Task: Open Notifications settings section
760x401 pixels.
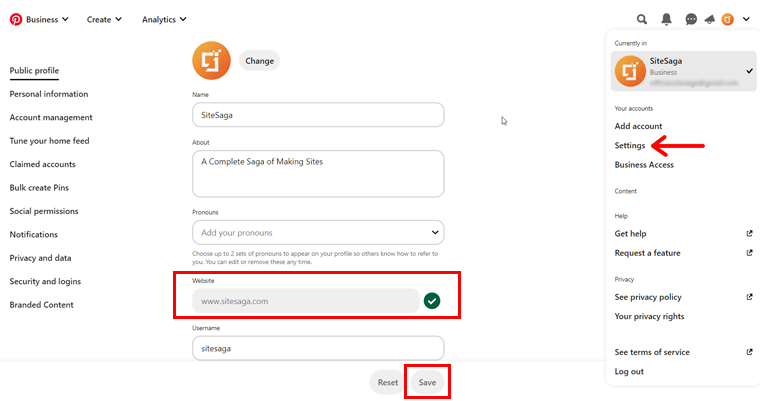Action: click(x=33, y=234)
